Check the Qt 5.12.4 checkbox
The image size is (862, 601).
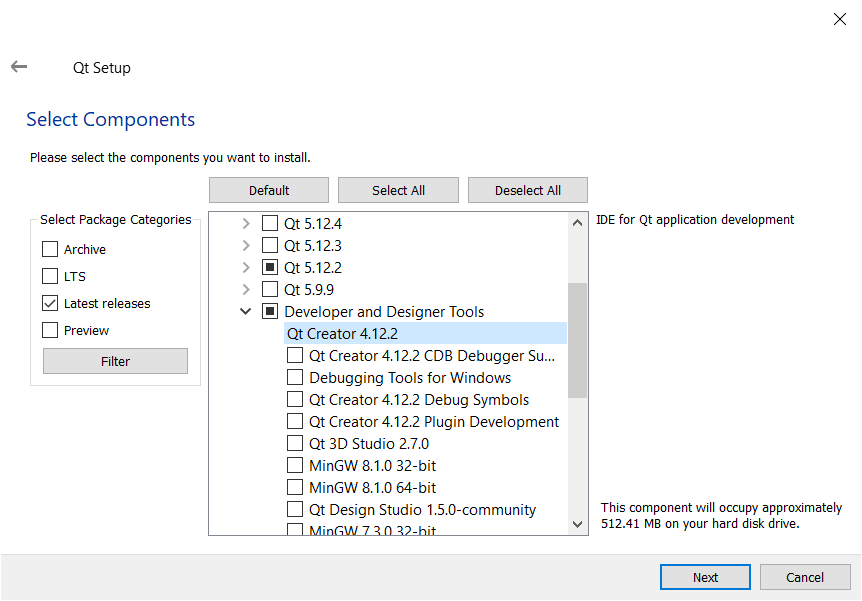[270, 223]
